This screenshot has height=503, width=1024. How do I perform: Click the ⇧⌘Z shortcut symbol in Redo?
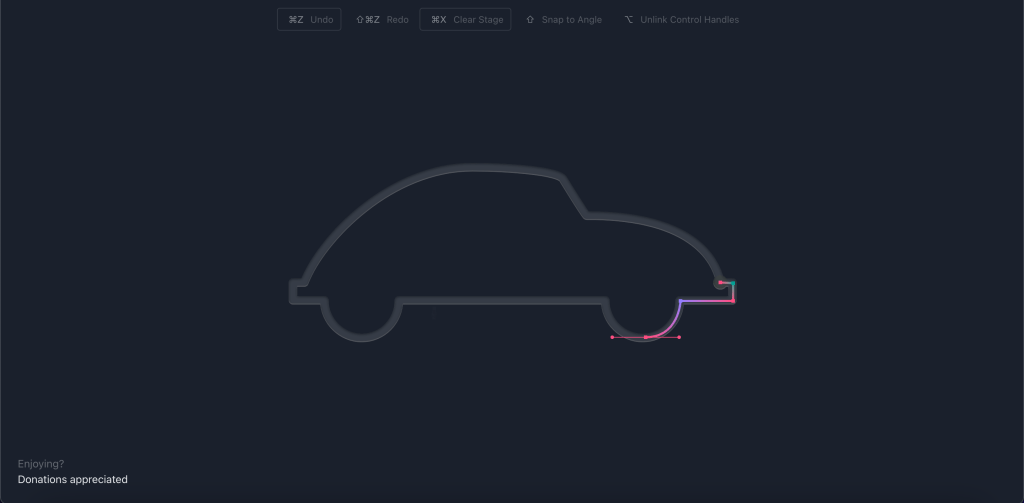point(368,20)
